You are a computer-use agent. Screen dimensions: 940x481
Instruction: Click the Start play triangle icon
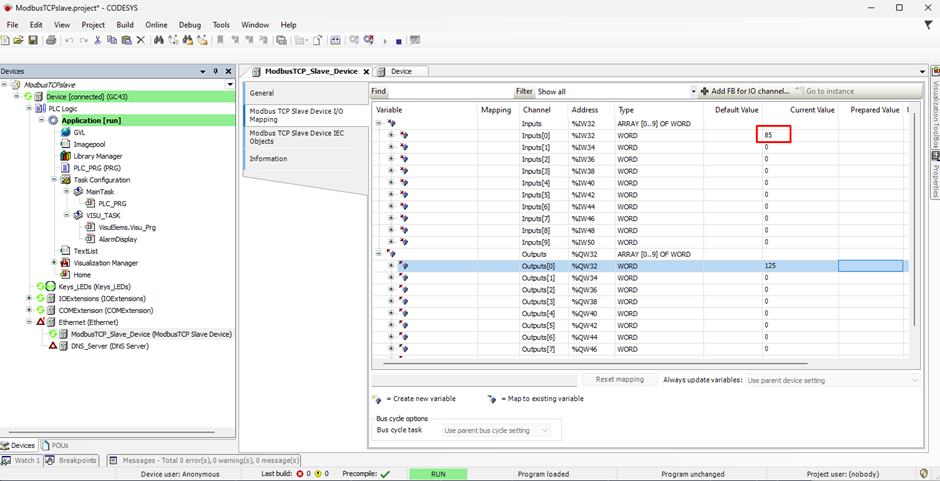pyautogui.click(x=385, y=41)
